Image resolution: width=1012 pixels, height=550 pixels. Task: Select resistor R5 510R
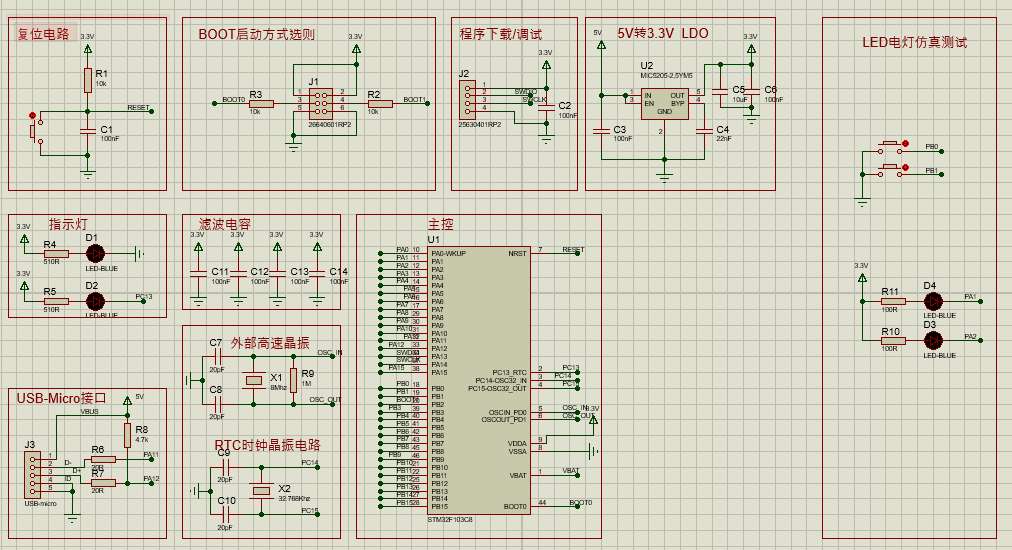point(56,301)
